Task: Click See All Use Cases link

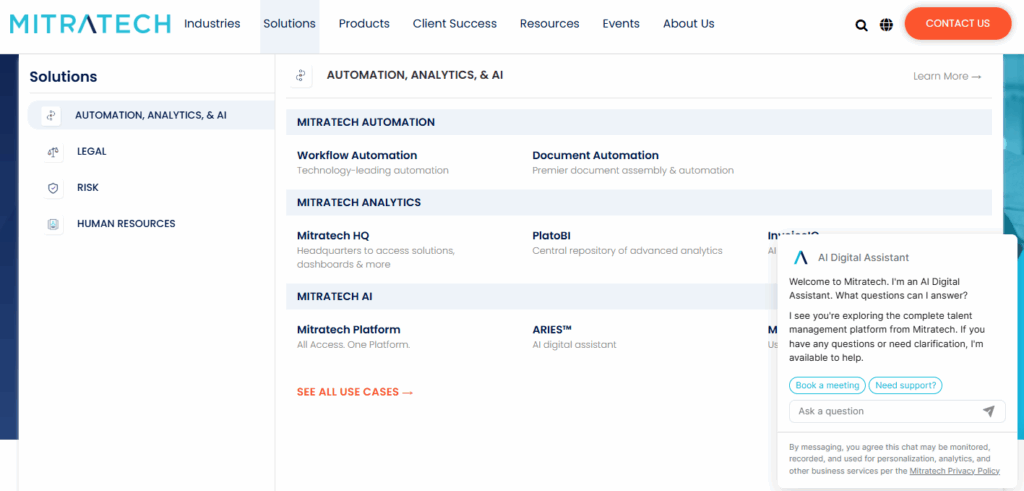Action: tap(355, 392)
